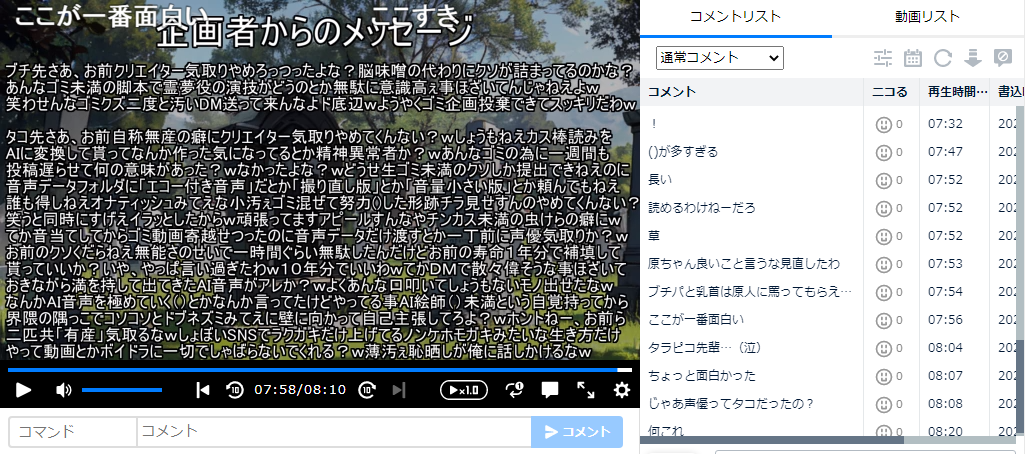Sort by the コメント column header

tap(752, 92)
